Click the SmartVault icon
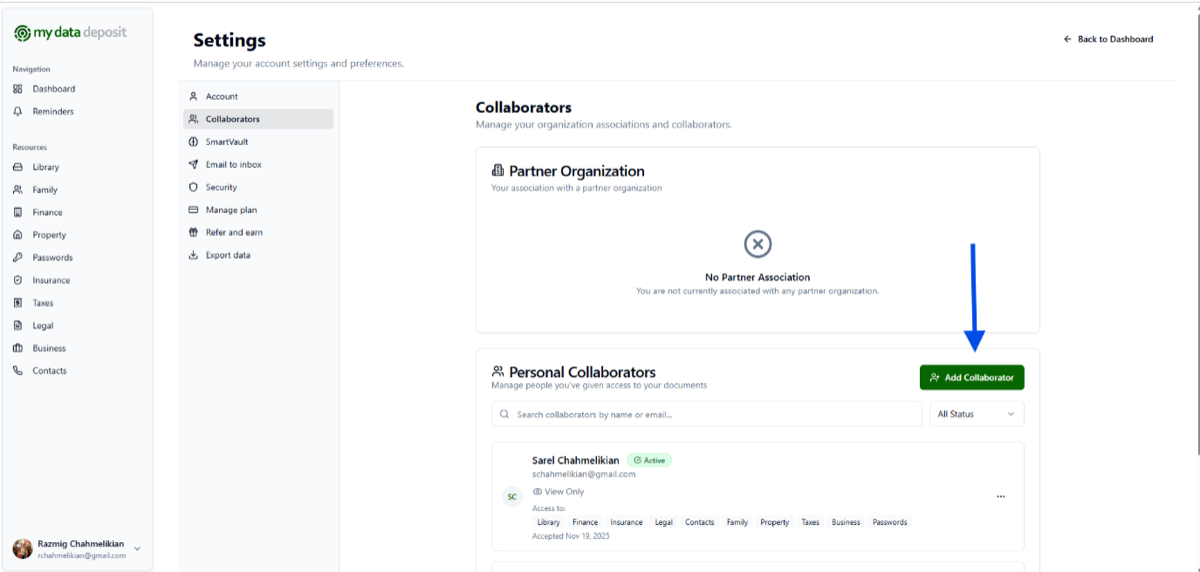This screenshot has height=572, width=1200. (194, 142)
